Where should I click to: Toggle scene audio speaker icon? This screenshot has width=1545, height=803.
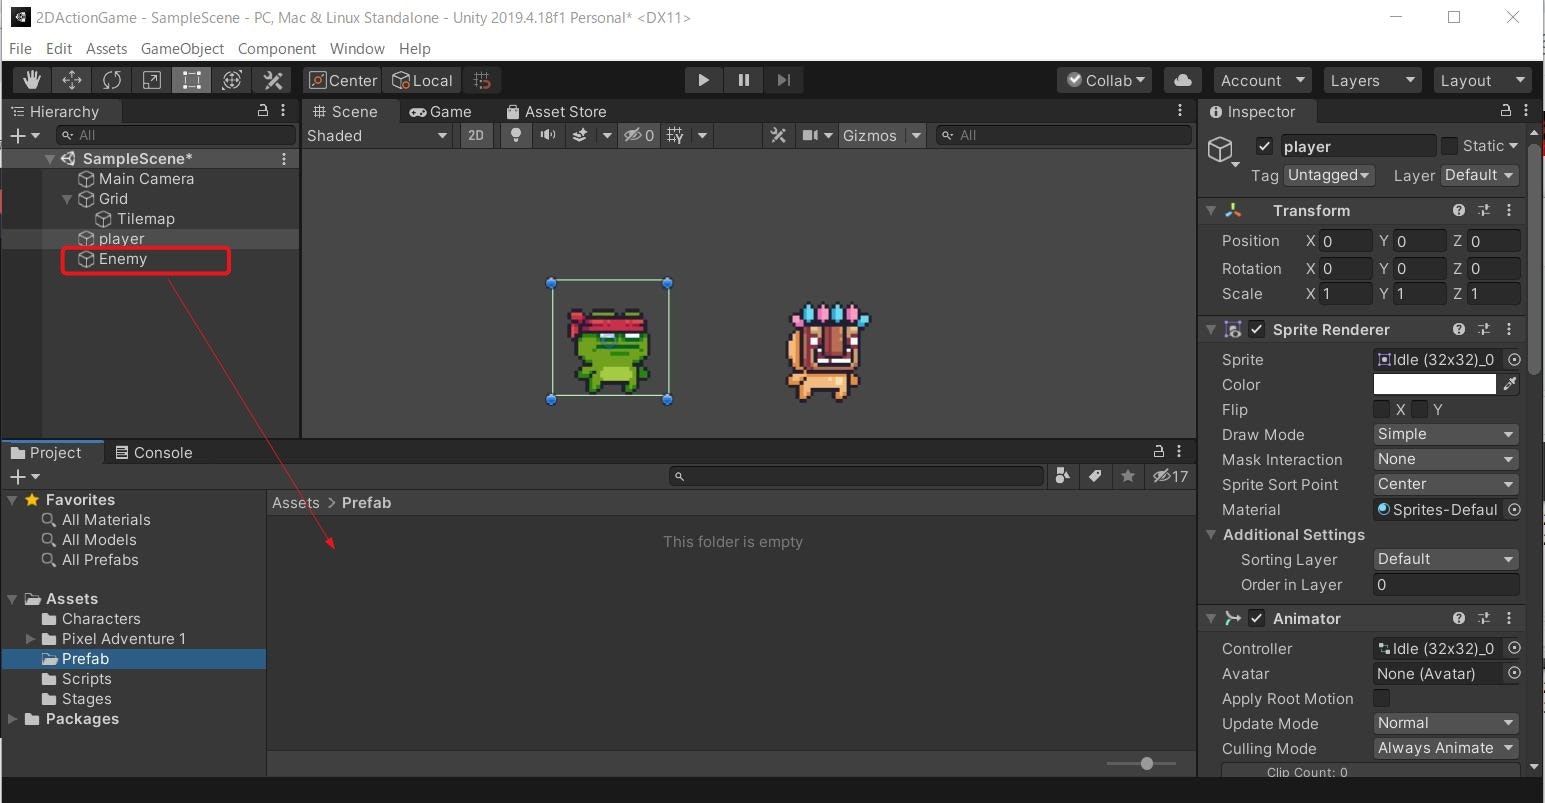coord(548,135)
